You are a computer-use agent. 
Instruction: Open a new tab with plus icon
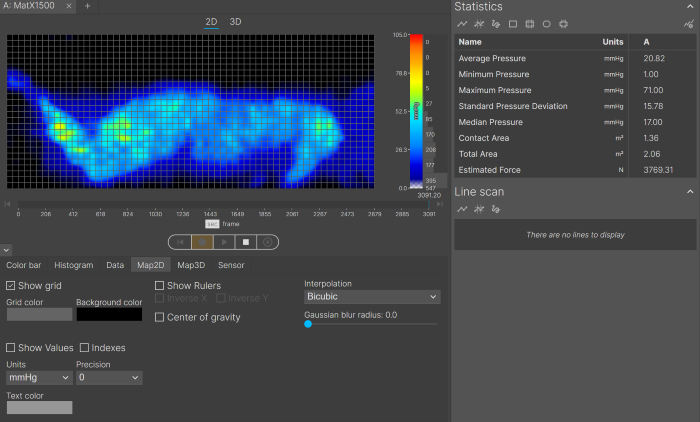[x=87, y=6]
